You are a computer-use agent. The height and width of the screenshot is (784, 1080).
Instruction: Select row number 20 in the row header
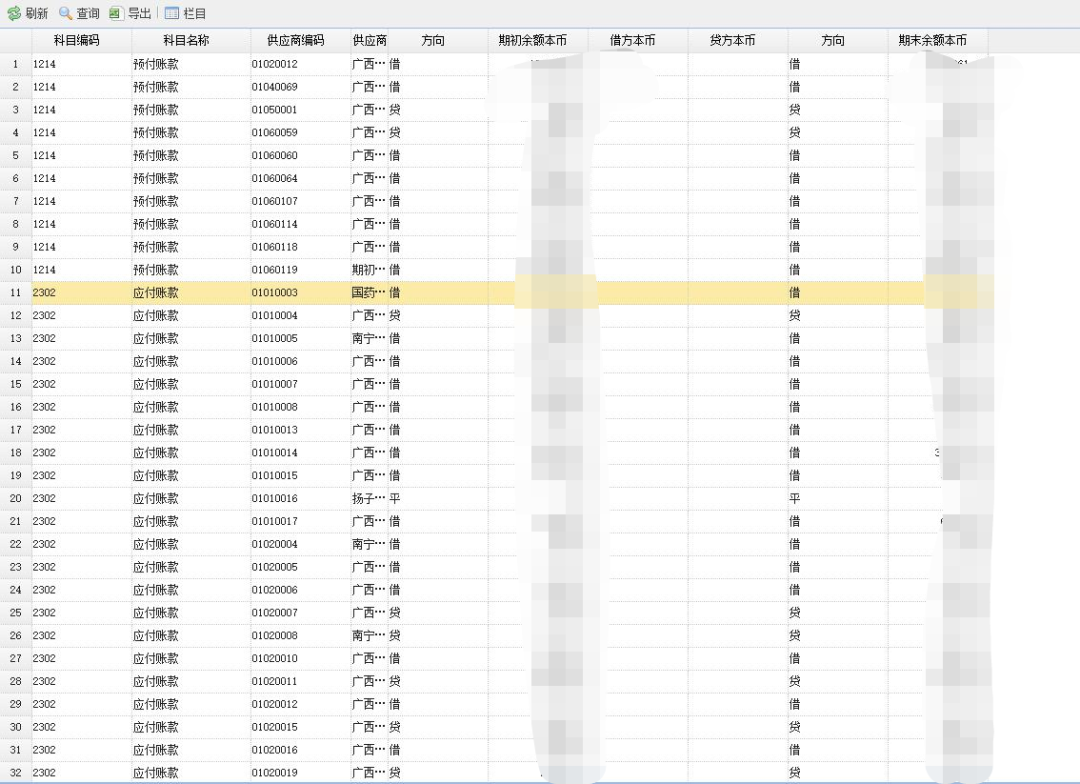click(15, 498)
